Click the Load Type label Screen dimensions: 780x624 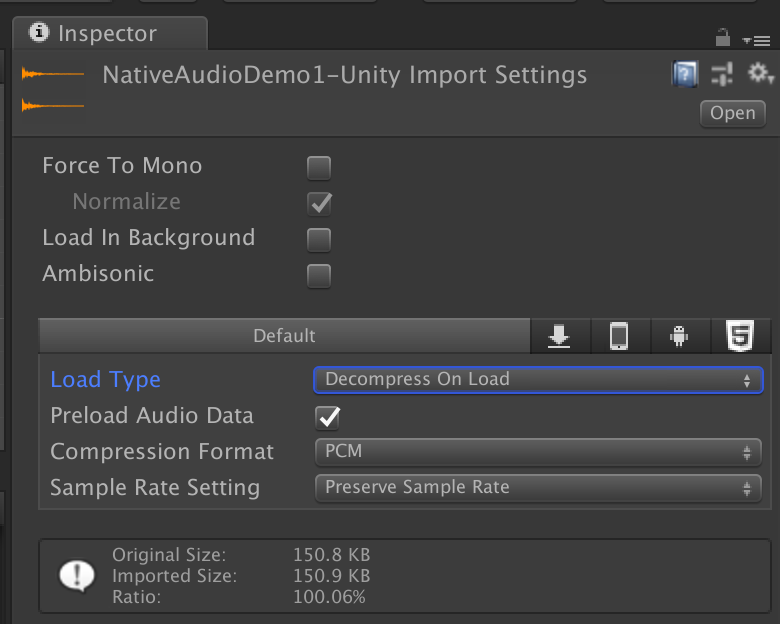tap(105, 380)
